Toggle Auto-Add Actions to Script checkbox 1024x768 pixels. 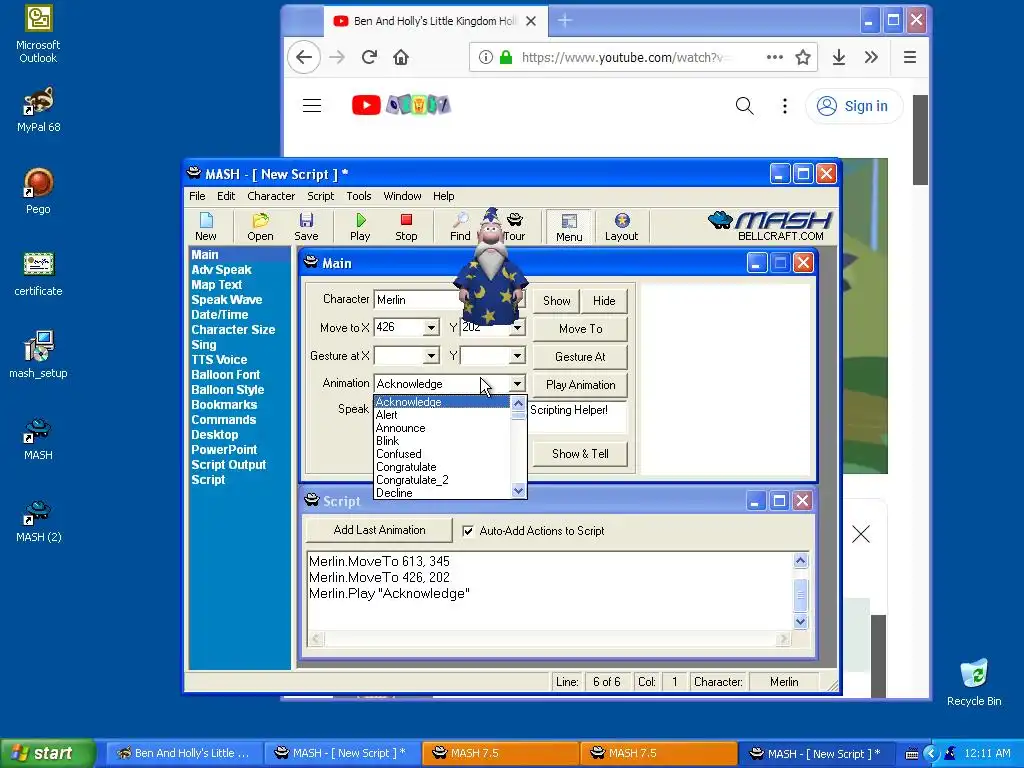468,531
